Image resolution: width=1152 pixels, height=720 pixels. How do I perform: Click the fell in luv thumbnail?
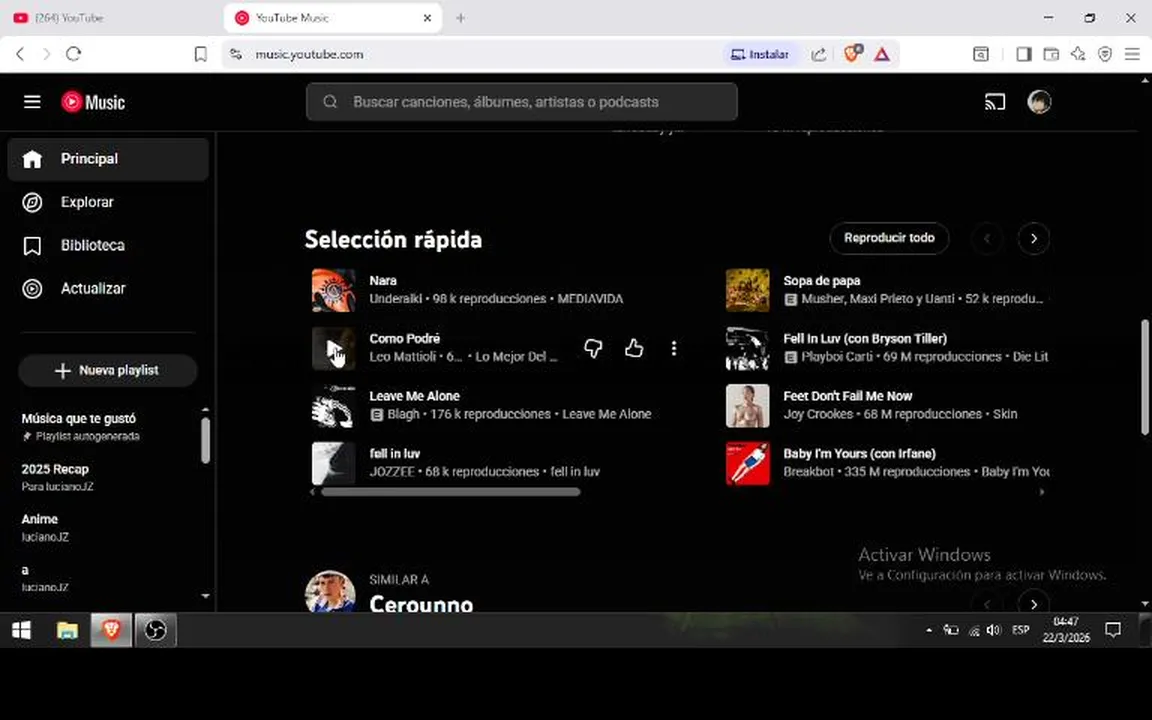tap(334, 464)
